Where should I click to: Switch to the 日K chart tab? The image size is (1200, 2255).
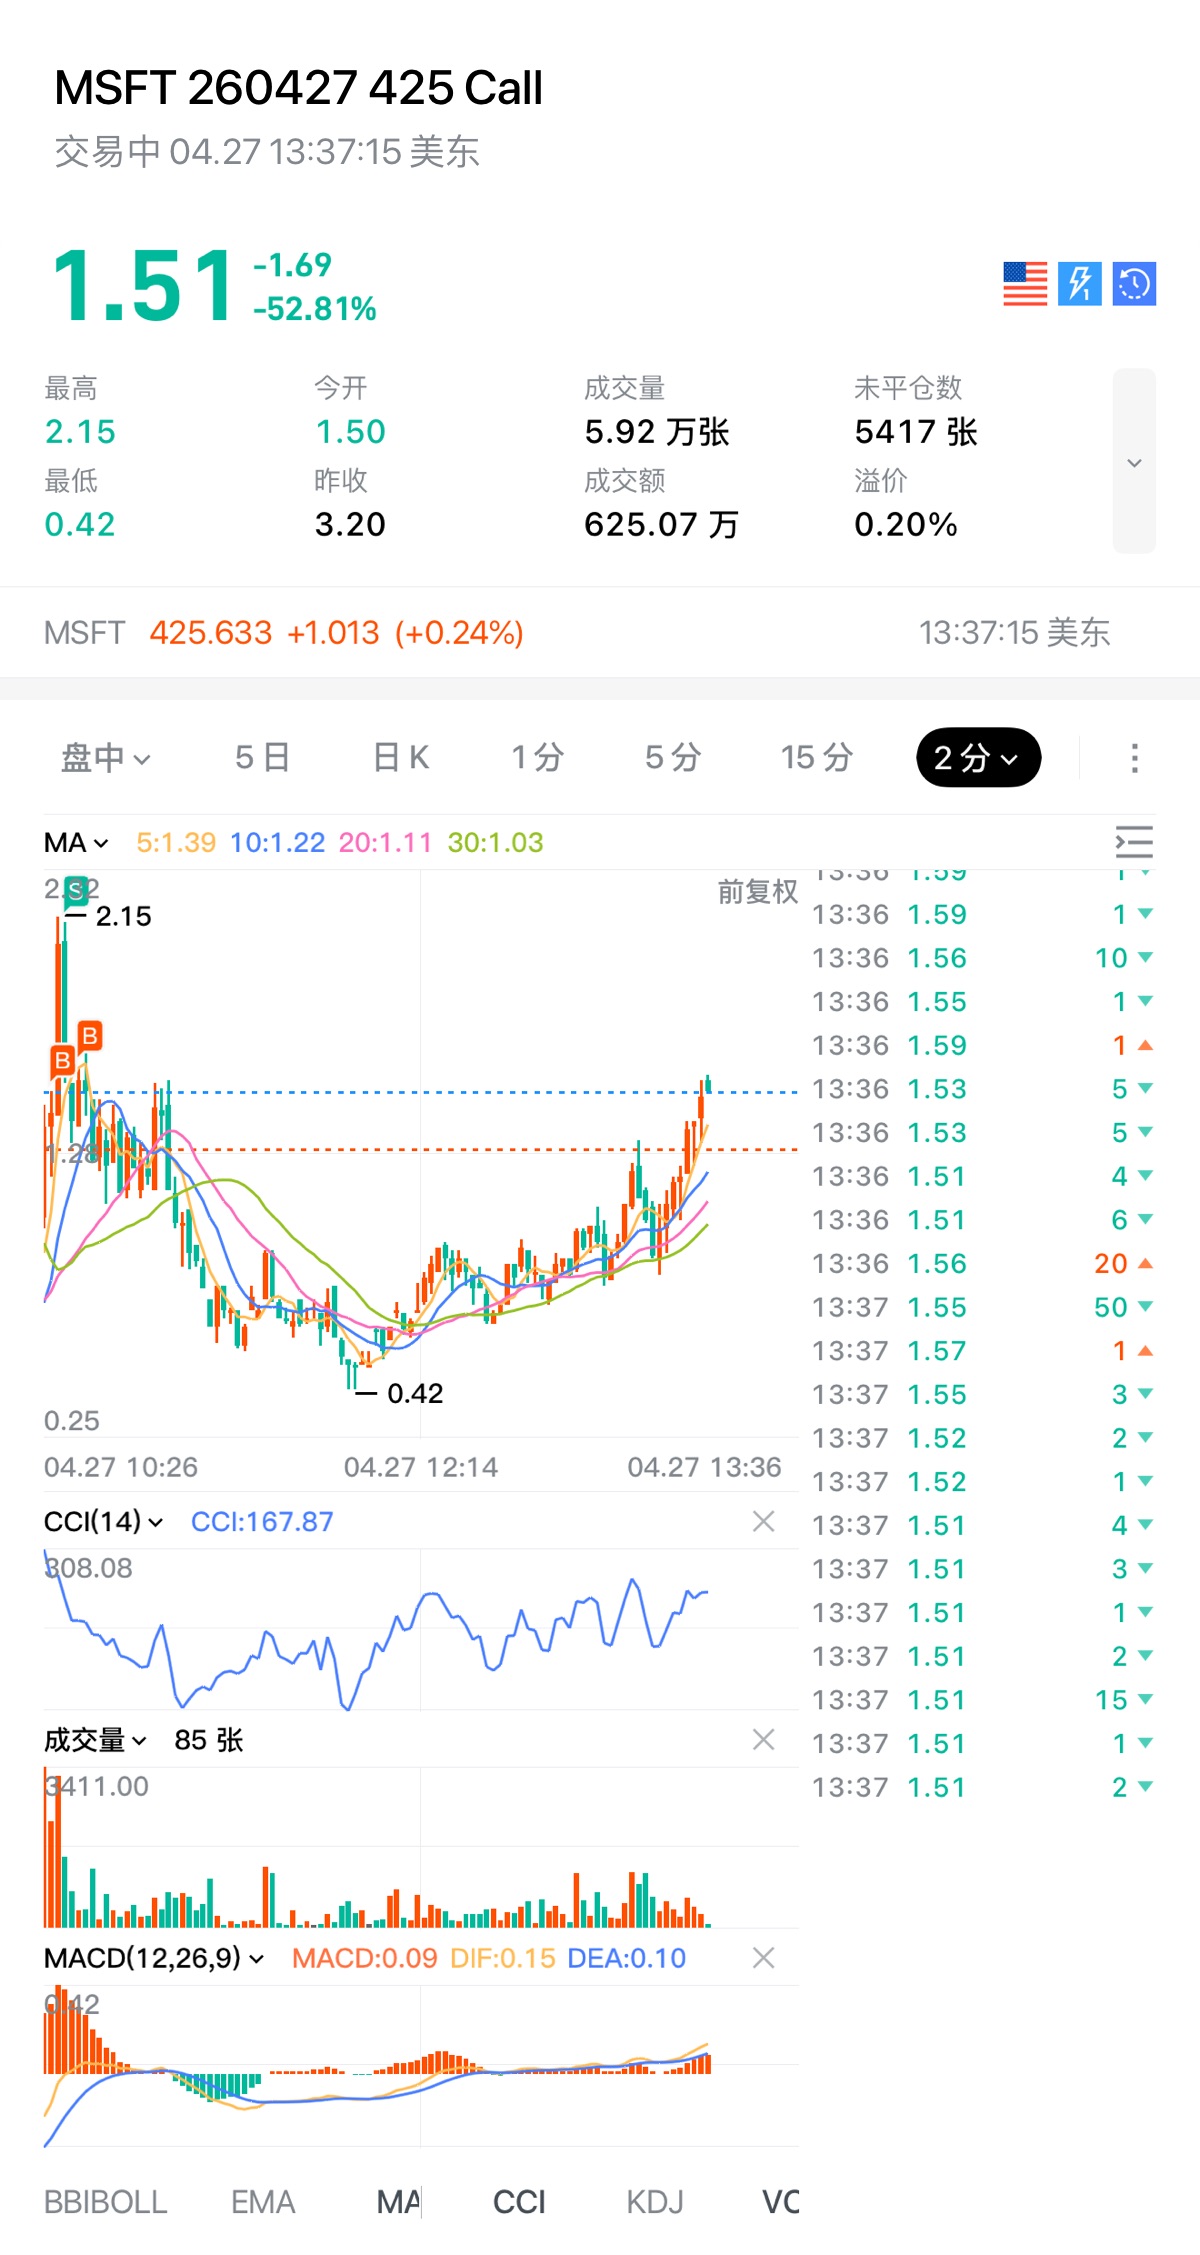pos(401,758)
